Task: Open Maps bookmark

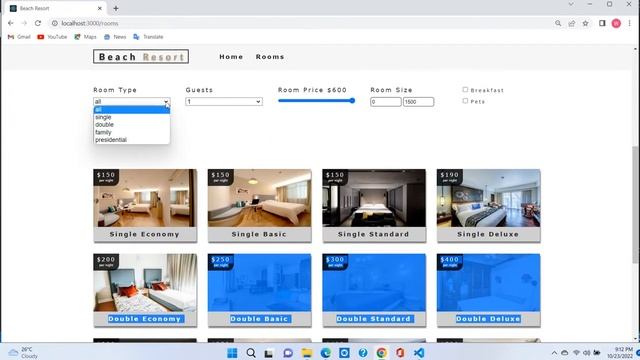Action: pyautogui.click(x=85, y=37)
